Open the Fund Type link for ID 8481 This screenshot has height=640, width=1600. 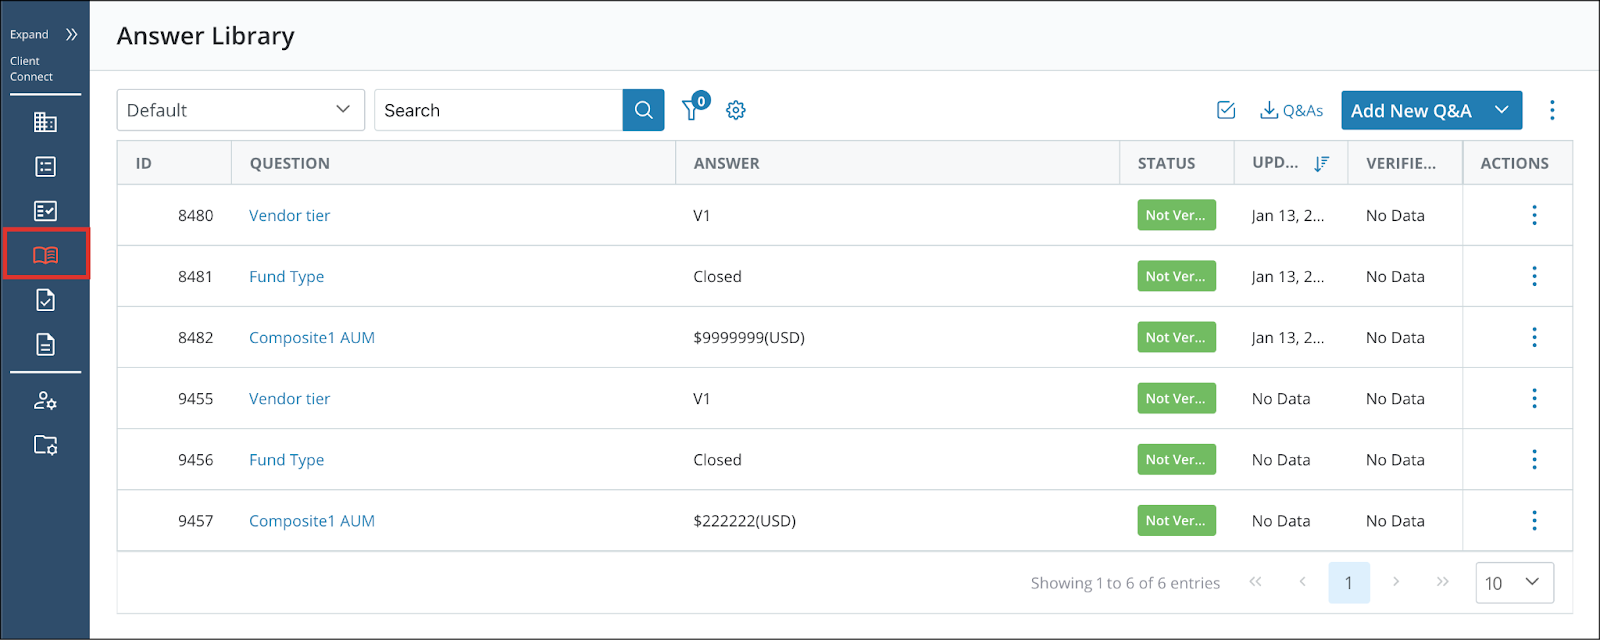coord(286,276)
